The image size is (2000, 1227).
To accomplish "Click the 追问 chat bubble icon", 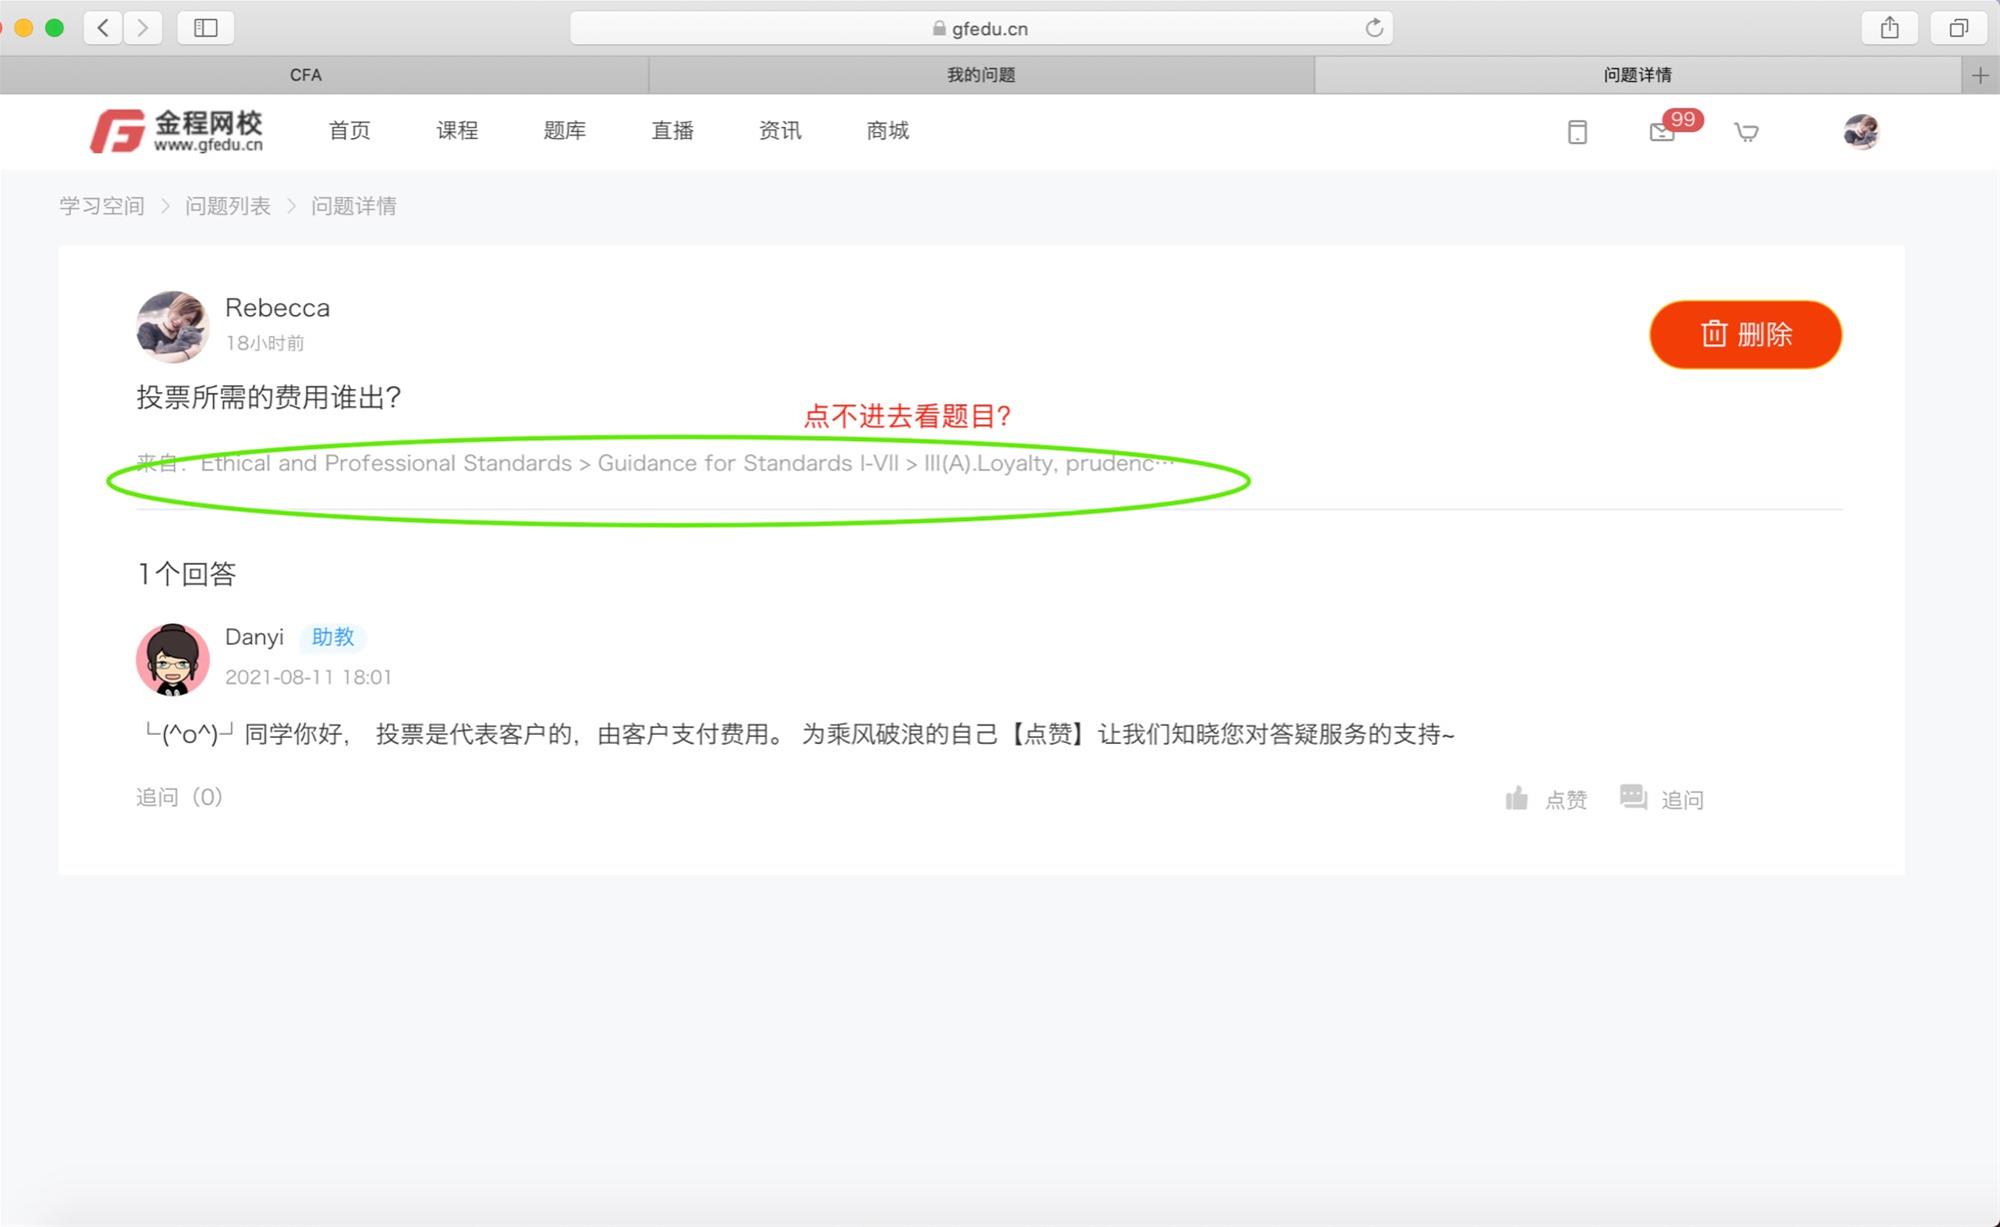I will point(1633,798).
